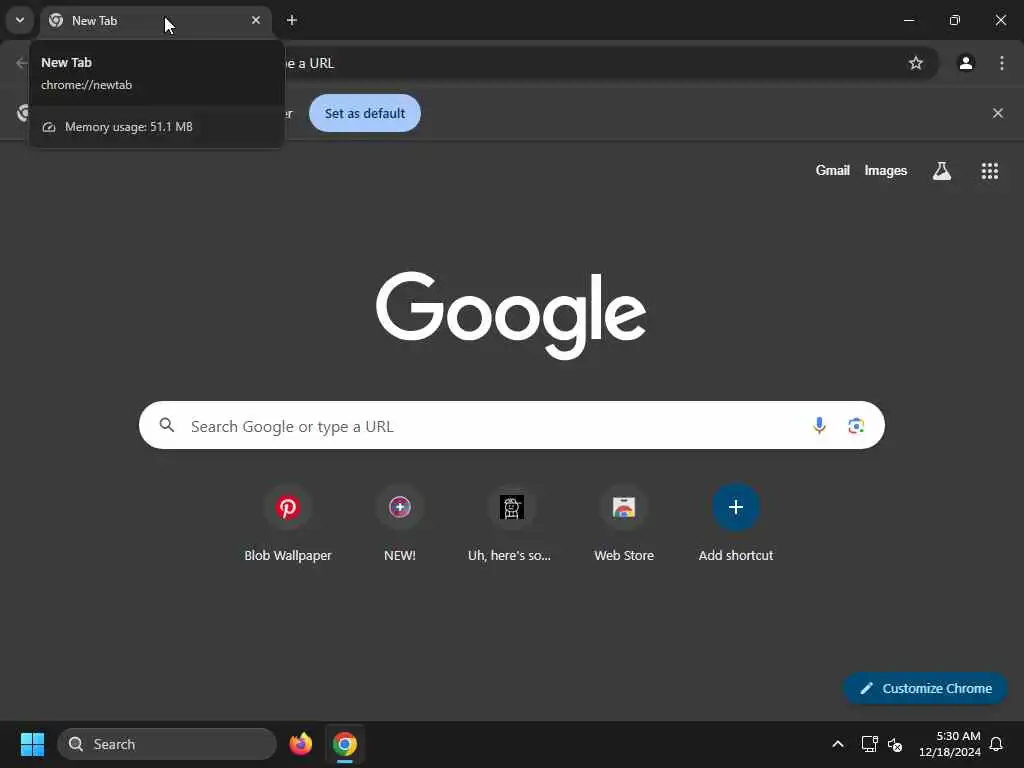Dismiss the default browser infobar
The width and height of the screenshot is (1024, 768).
pyautogui.click(x=997, y=113)
